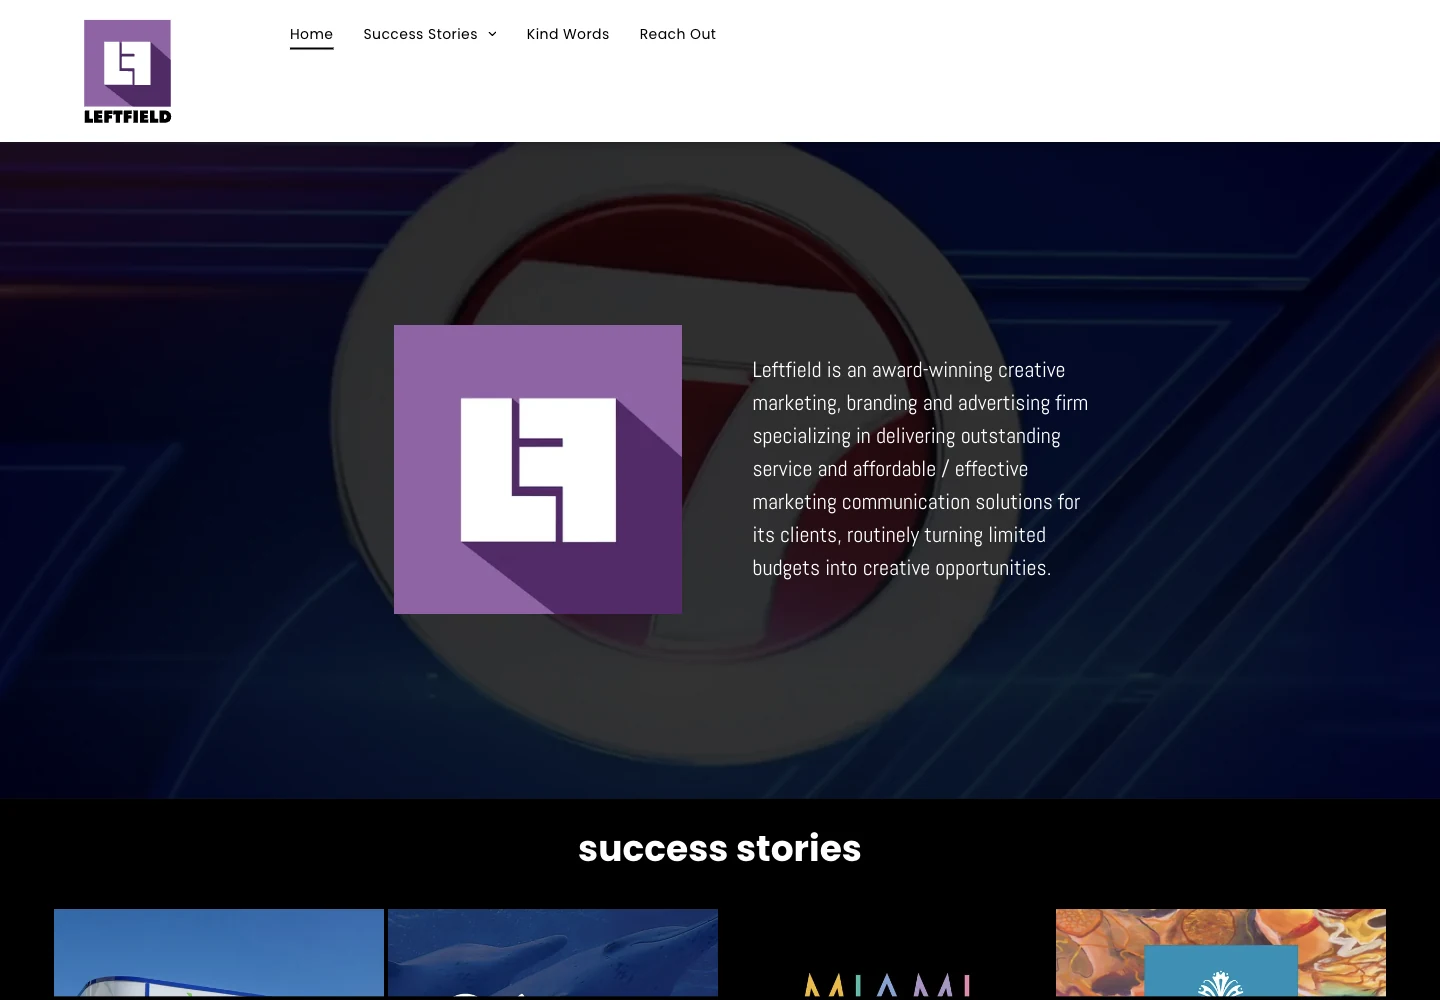Open the Home menu item
The image size is (1440, 1000).
(311, 34)
